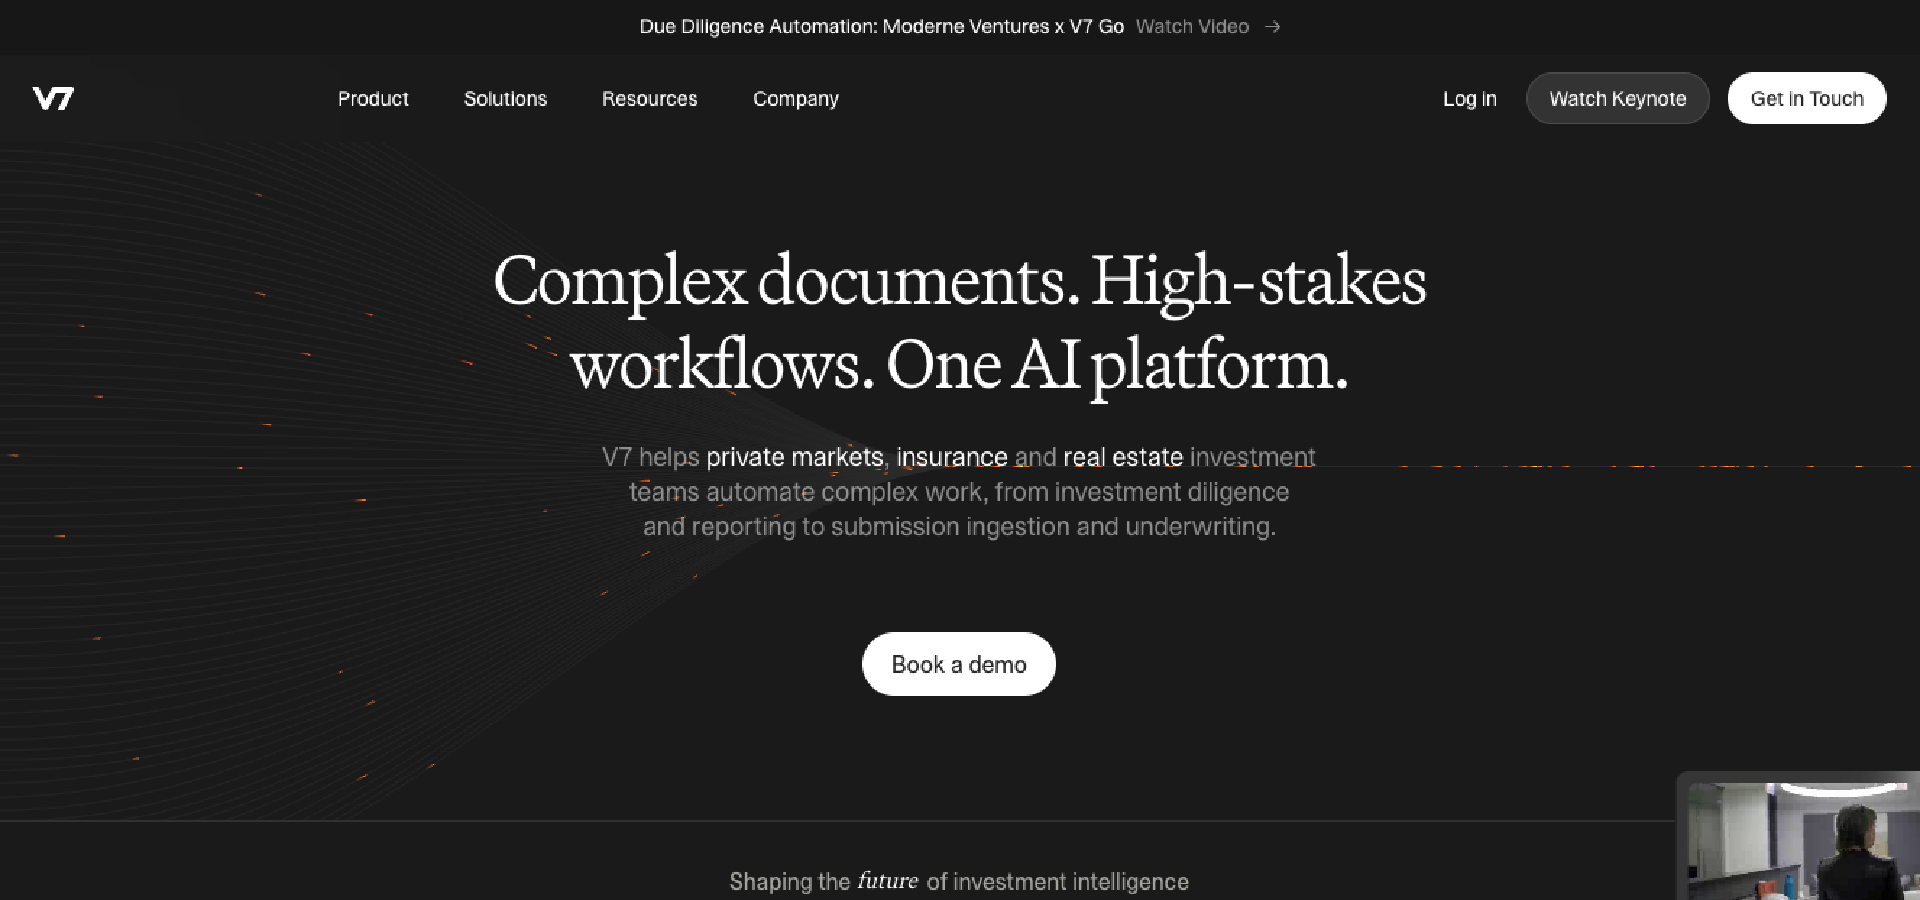Image resolution: width=1920 pixels, height=900 pixels.
Task: Click the headline 'Complex documents. High-stakes'
Action: 959,281
